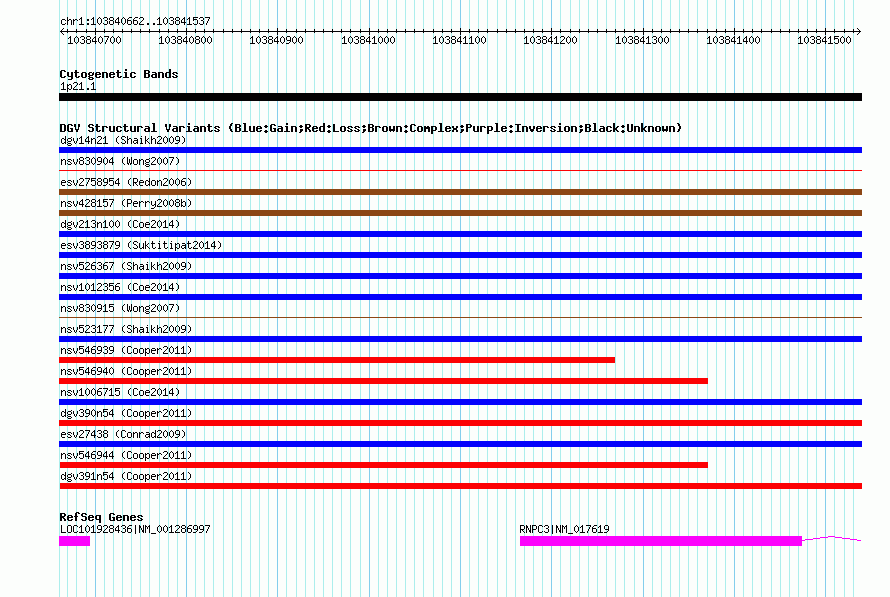Image resolution: width=890 pixels, height=597 pixels.
Task: Click the nsv526367 (Shaikh2009) label
Action: tap(126, 266)
